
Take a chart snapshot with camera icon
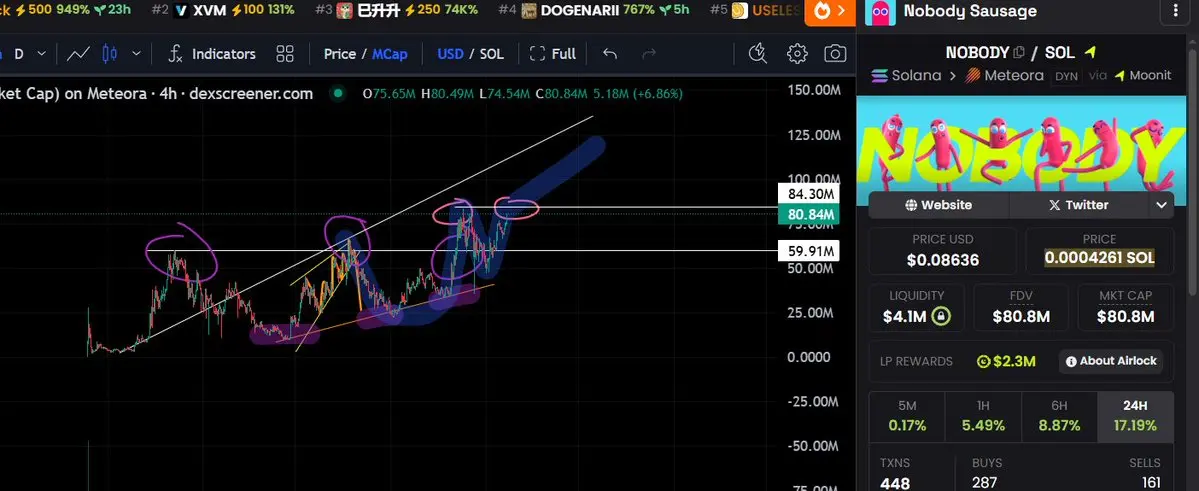[835, 54]
